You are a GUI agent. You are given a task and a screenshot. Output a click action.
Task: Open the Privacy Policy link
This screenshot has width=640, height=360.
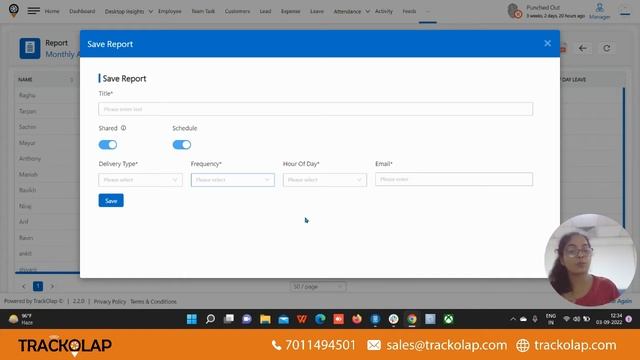(x=110, y=302)
